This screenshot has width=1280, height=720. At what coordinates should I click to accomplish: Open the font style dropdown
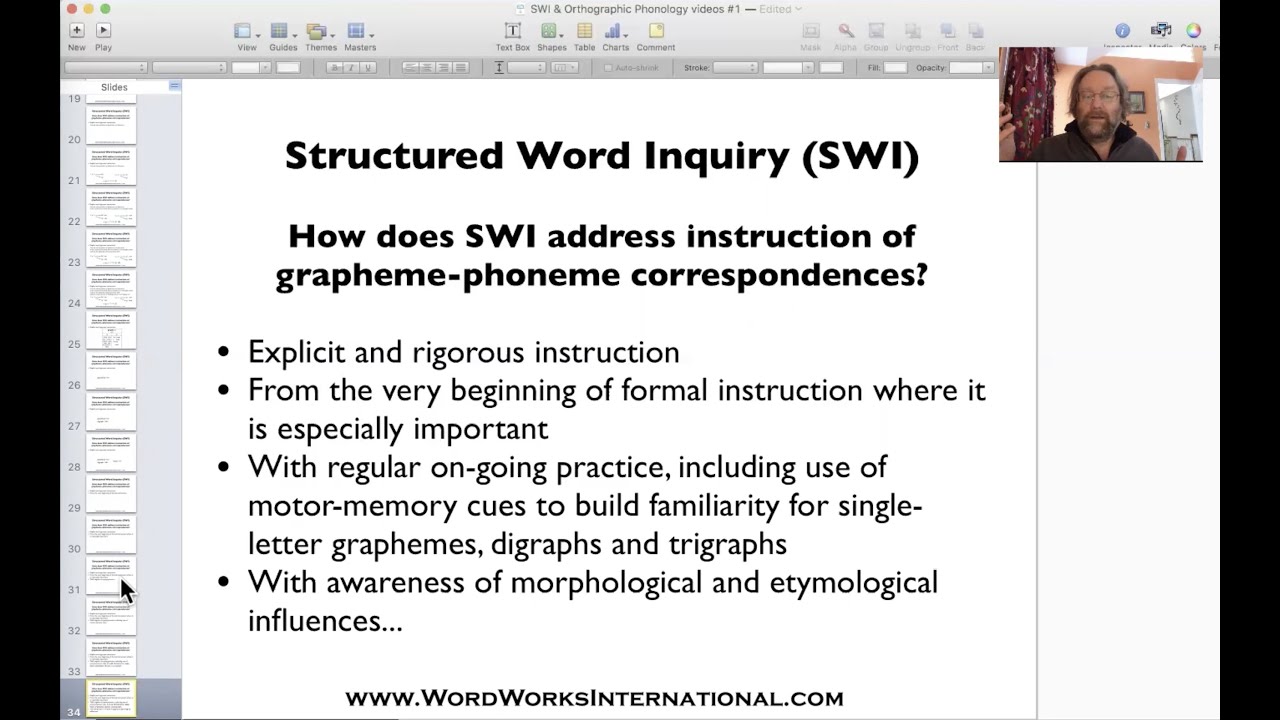[x=189, y=68]
